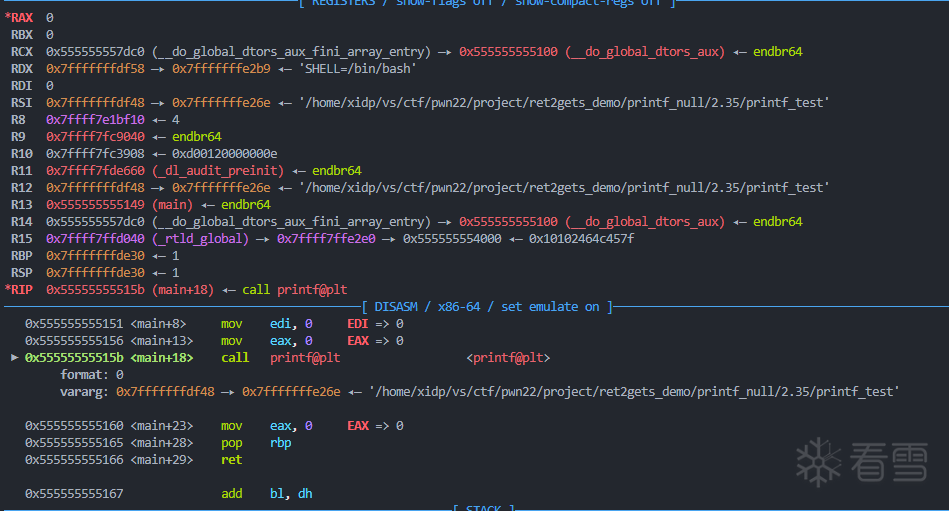Click 0x7ffff7ffe2e0 pointer in R15 row
Viewport: 949px width, 511px height.
coord(326,239)
